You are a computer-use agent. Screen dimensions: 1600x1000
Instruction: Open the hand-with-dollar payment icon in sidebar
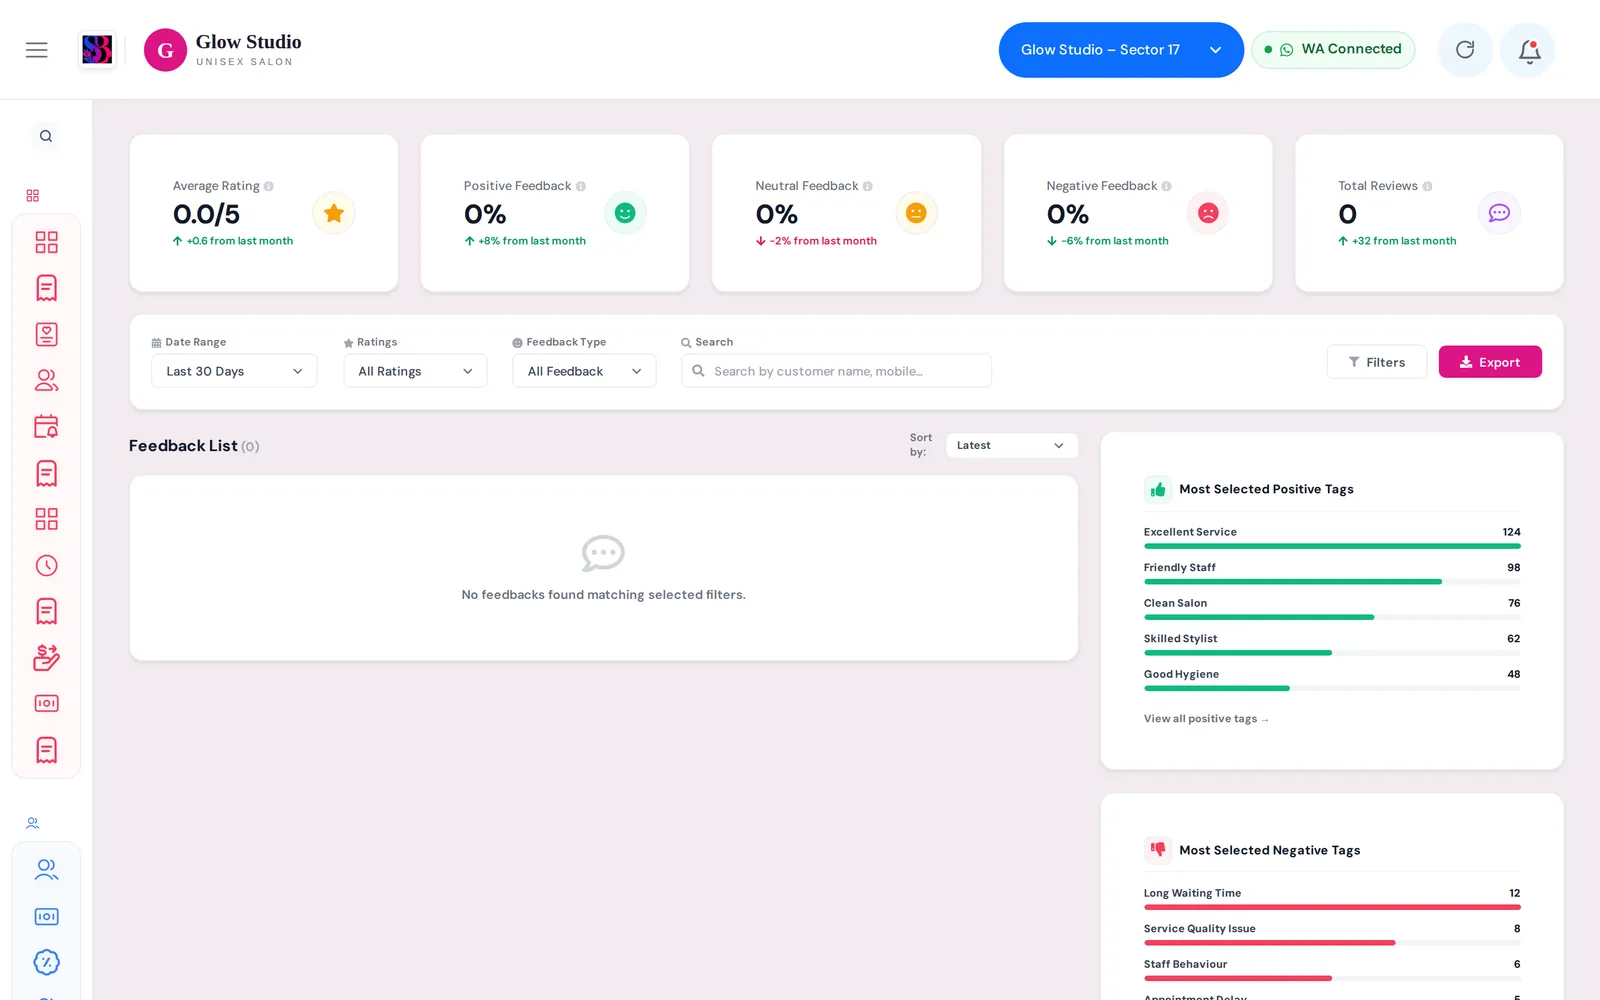46,657
